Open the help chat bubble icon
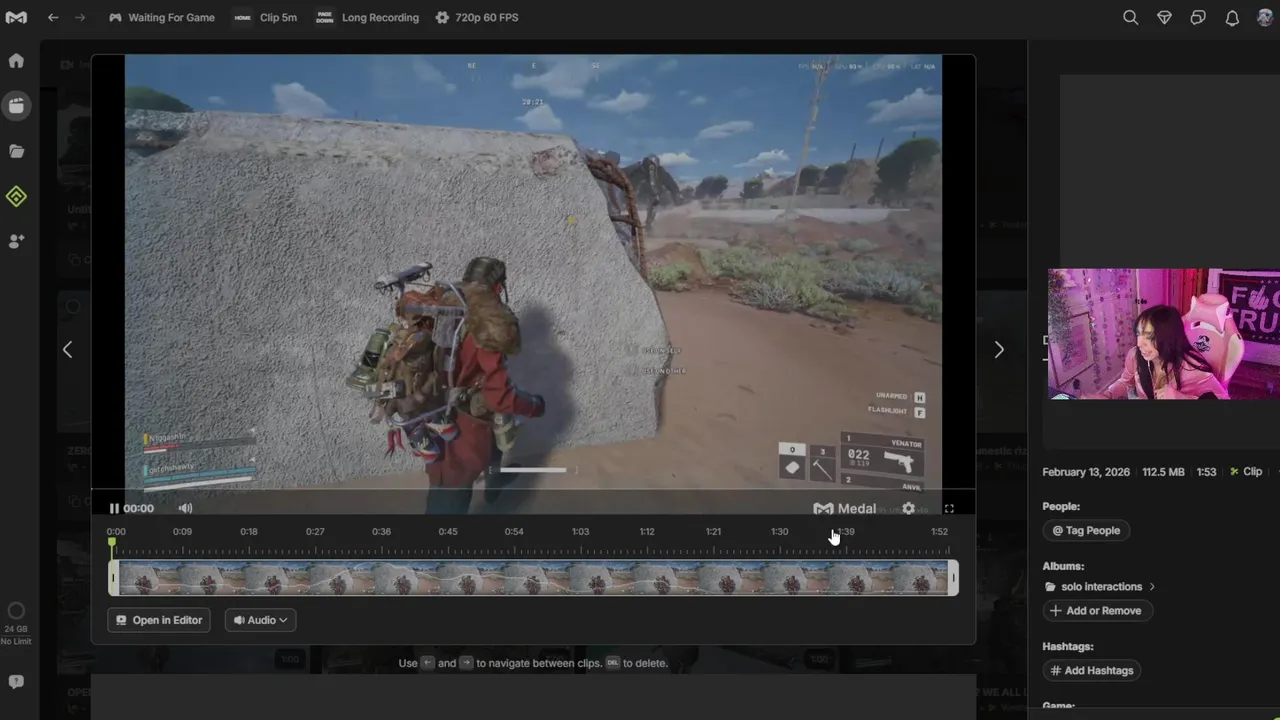 (16, 681)
